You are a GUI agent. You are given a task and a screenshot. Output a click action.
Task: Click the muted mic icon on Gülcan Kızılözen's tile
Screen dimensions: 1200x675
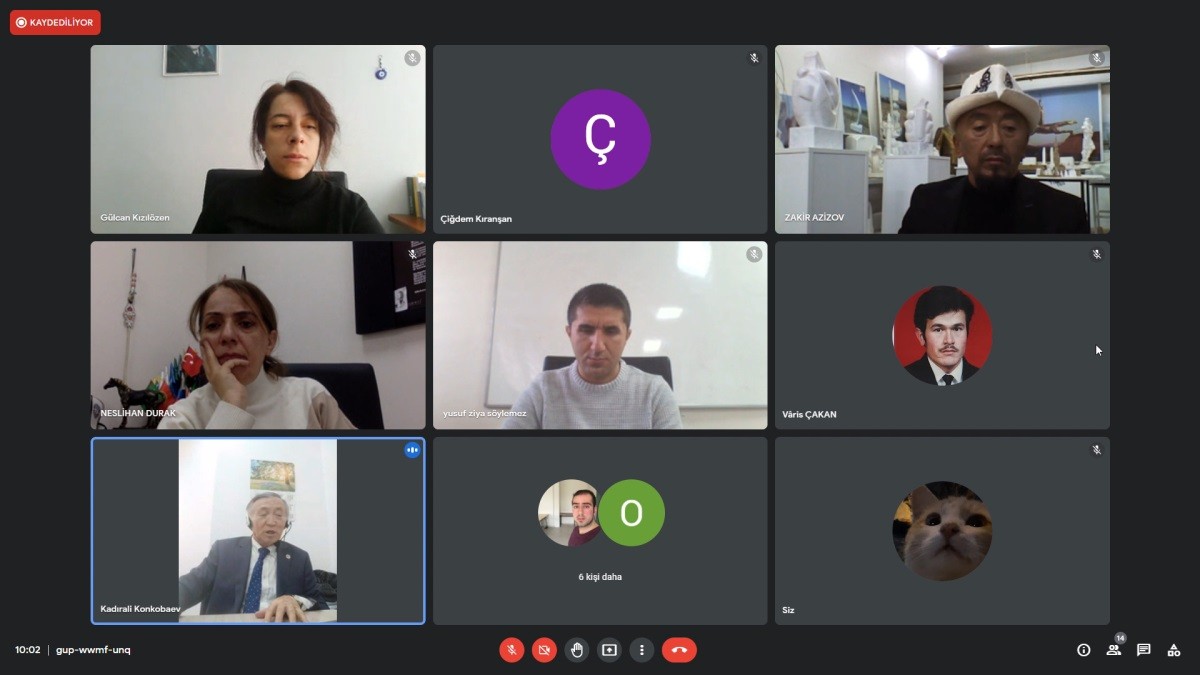(x=412, y=58)
